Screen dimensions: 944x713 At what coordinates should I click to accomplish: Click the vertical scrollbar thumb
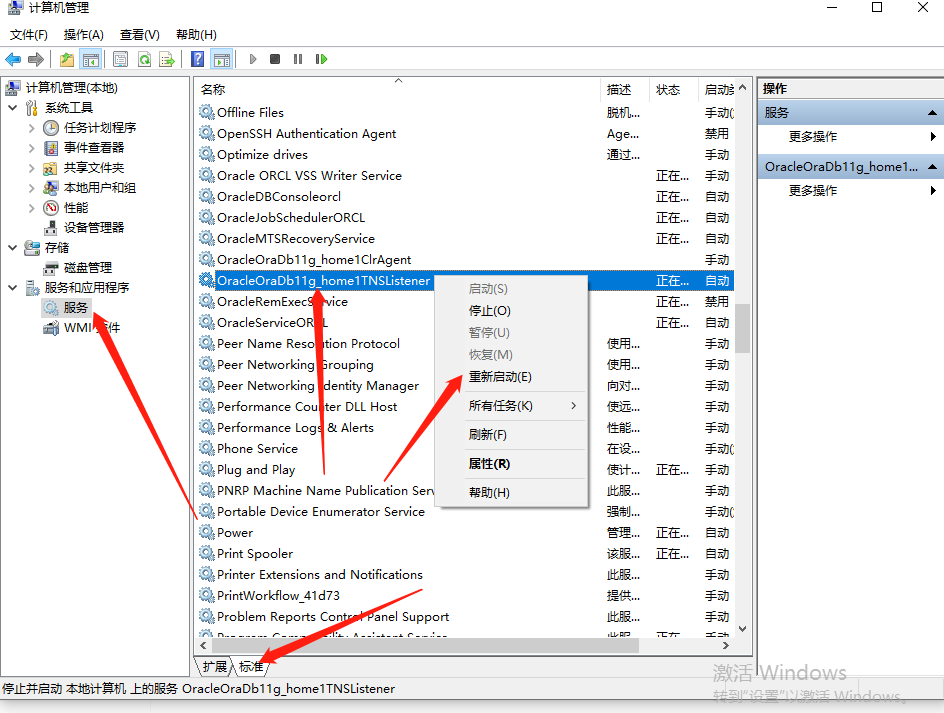pyautogui.click(x=742, y=328)
